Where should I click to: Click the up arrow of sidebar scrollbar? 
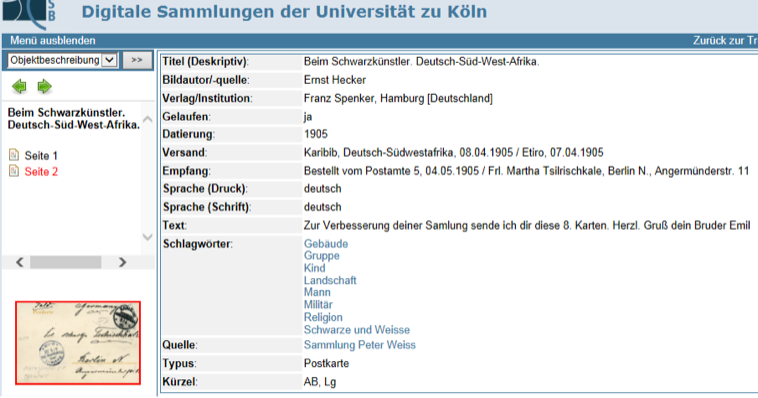coord(147,119)
